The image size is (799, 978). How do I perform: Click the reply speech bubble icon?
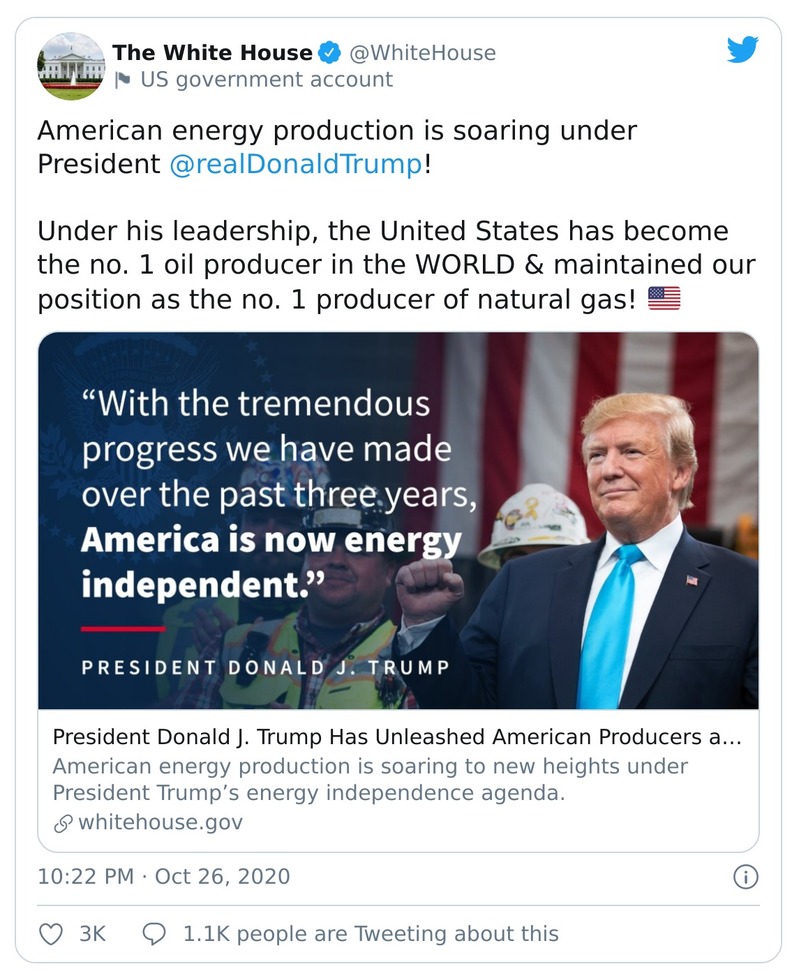click(154, 932)
